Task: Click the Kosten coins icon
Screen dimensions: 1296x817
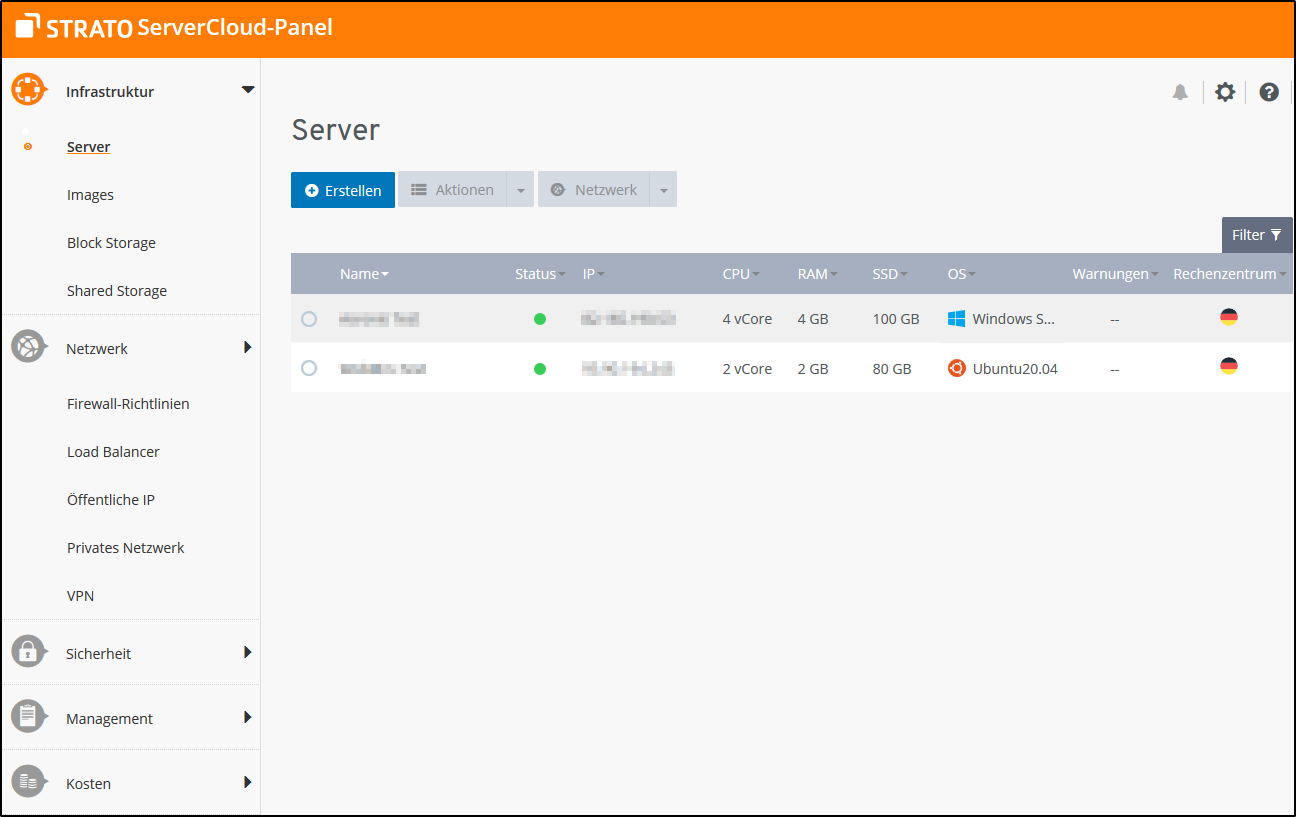Action: click(x=28, y=782)
